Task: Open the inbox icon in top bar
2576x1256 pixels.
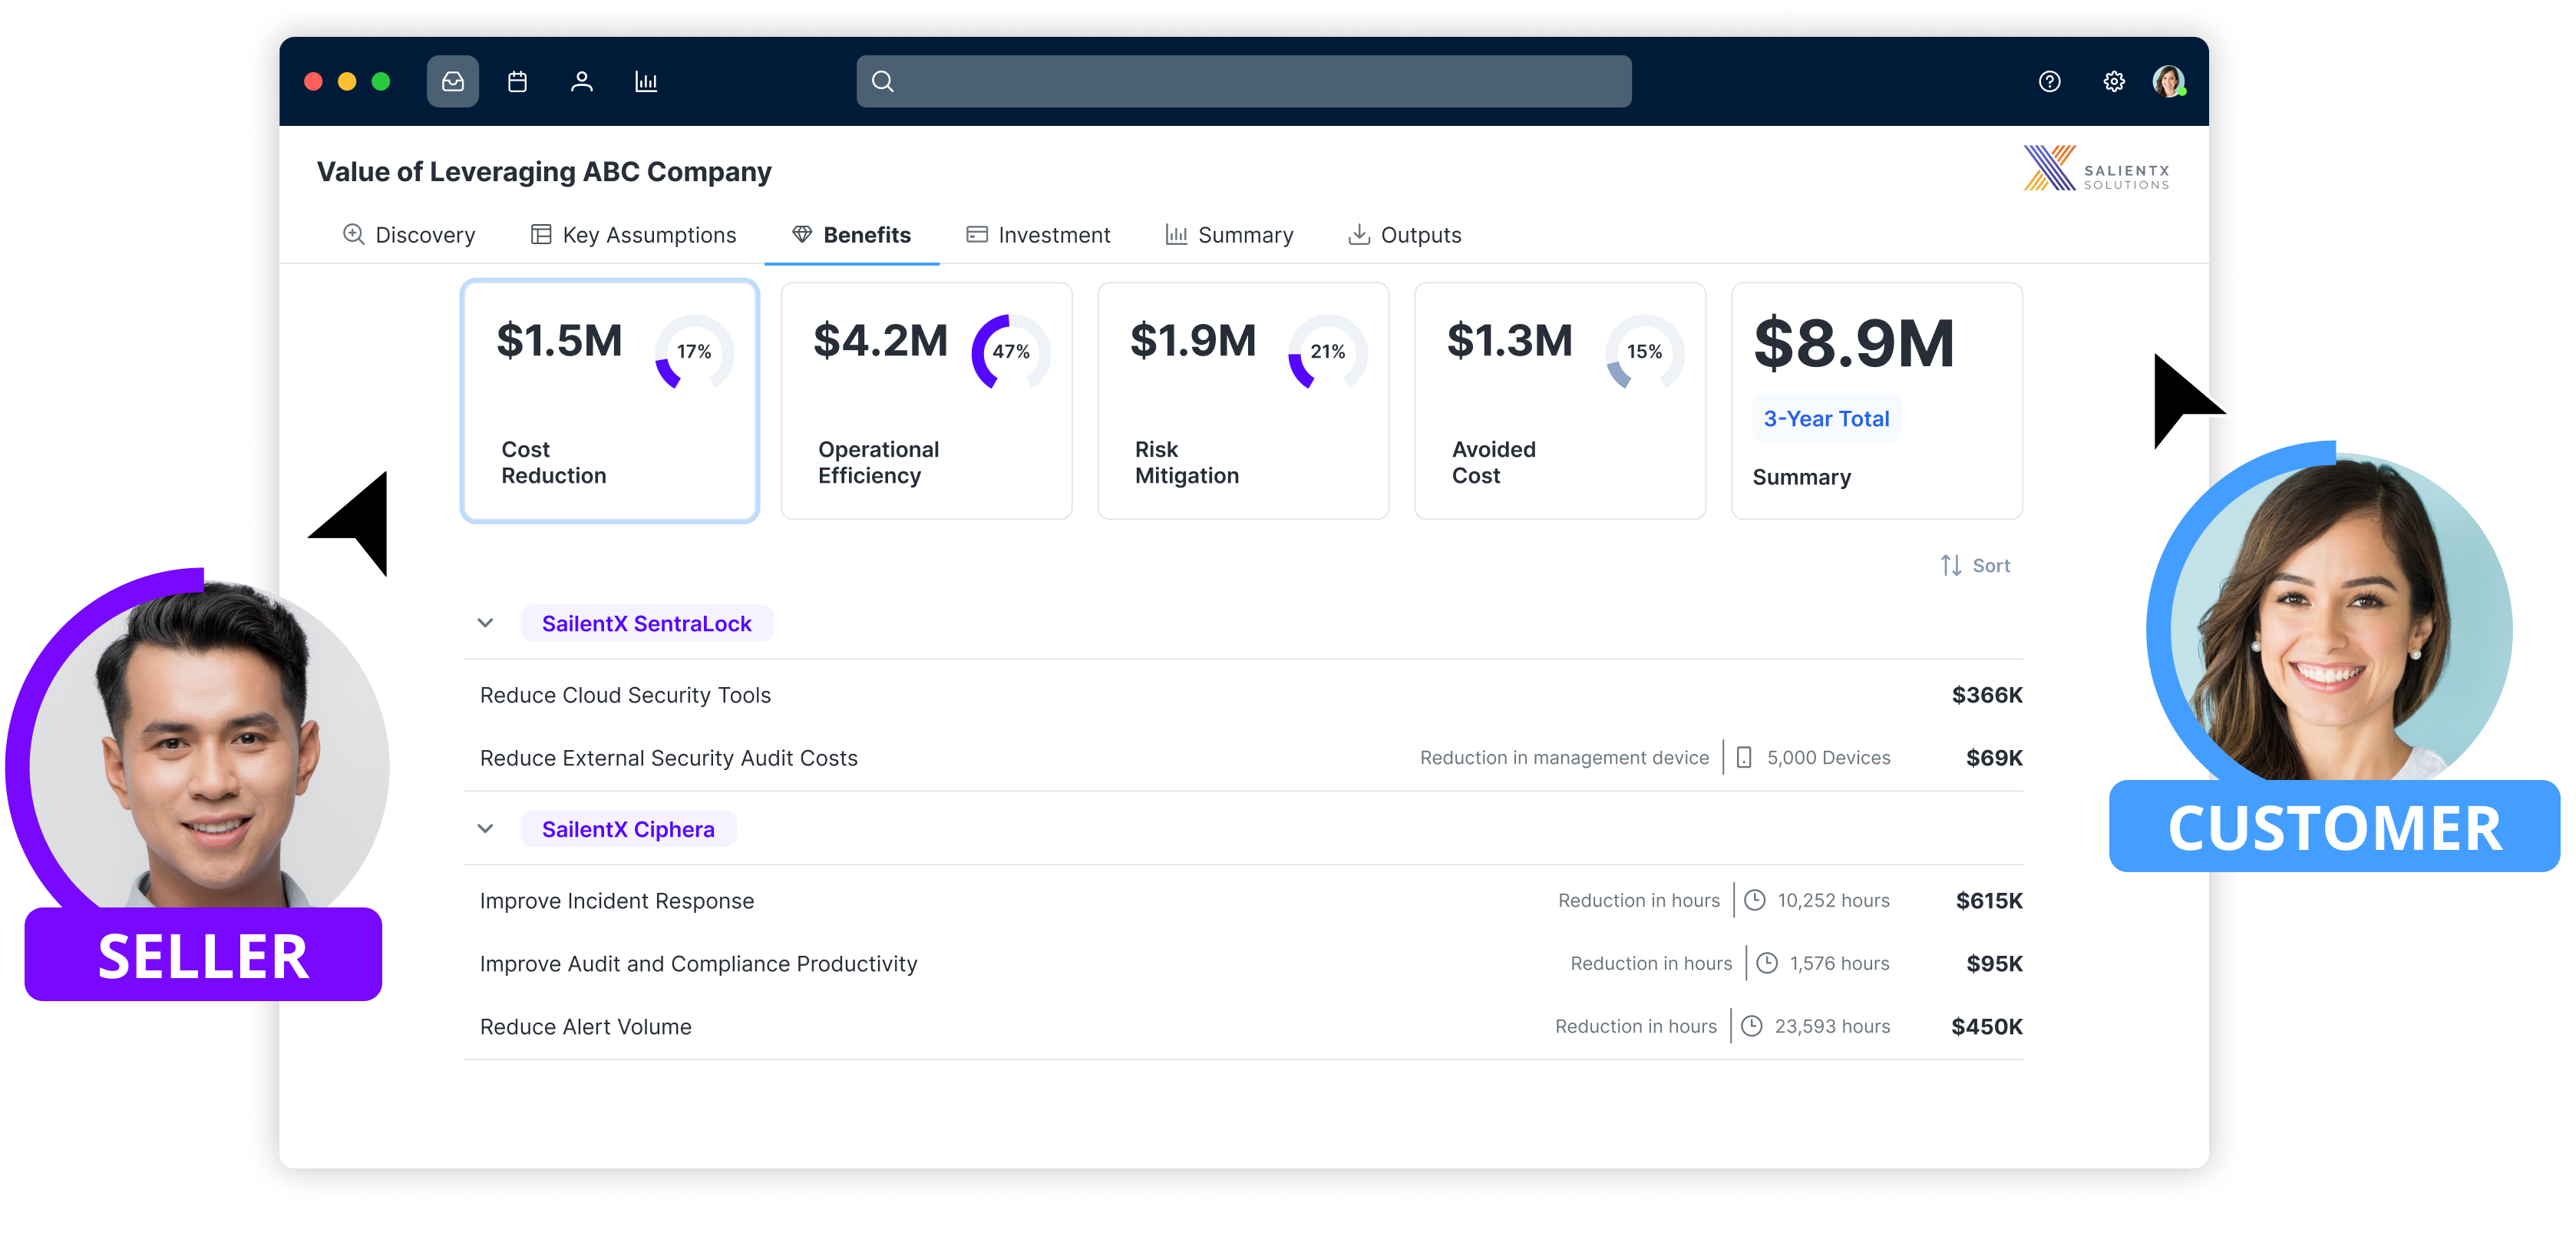Action: (452, 81)
